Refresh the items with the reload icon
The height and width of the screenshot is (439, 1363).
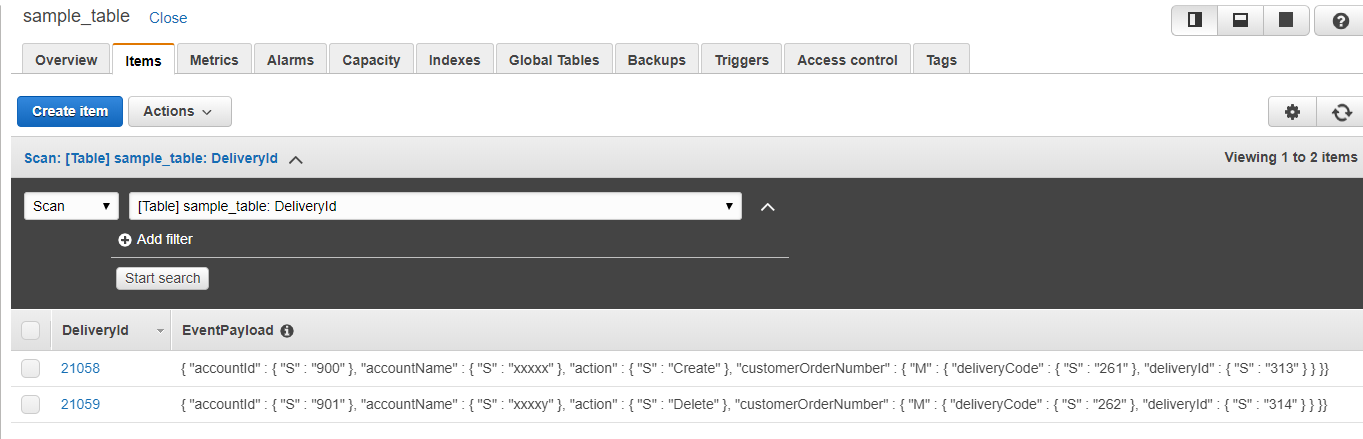pyautogui.click(x=1341, y=112)
